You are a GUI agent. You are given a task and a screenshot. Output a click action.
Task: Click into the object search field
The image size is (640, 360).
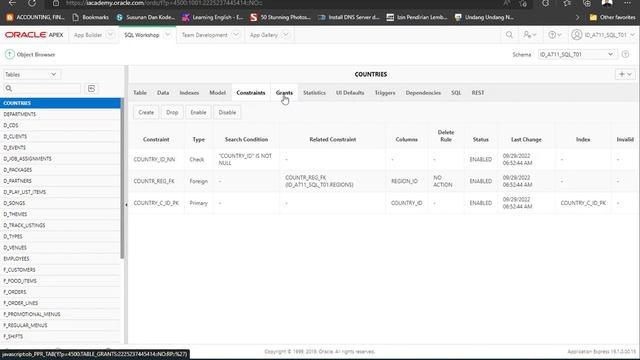pos(47,89)
